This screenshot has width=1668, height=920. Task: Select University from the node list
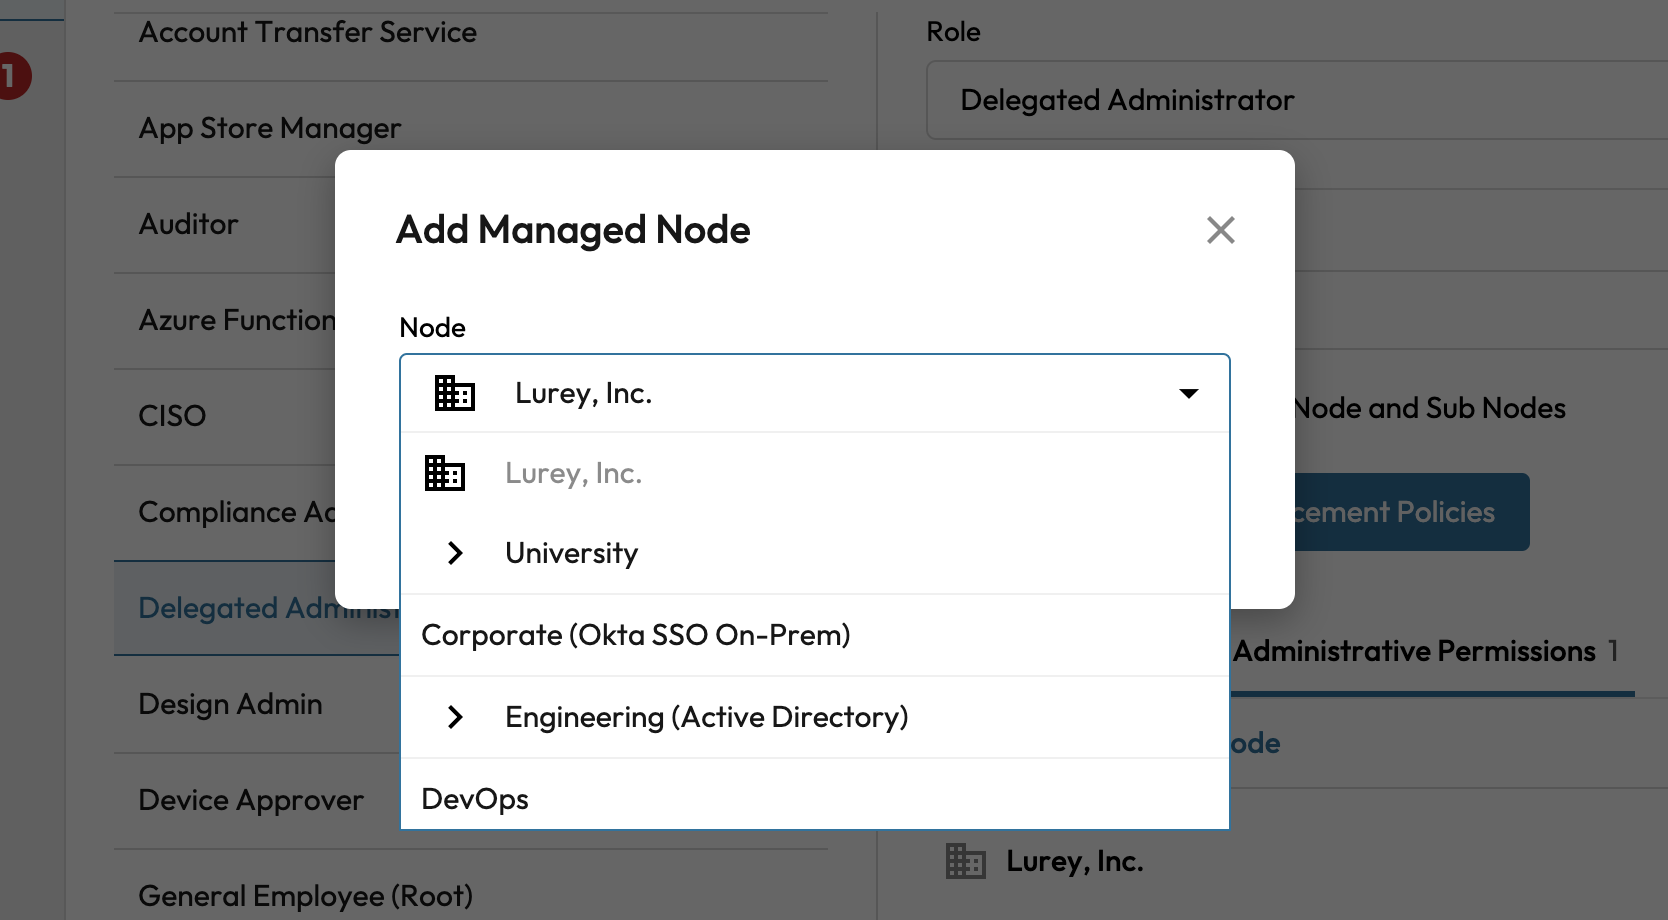pyautogui.click(x=571, y=553)
